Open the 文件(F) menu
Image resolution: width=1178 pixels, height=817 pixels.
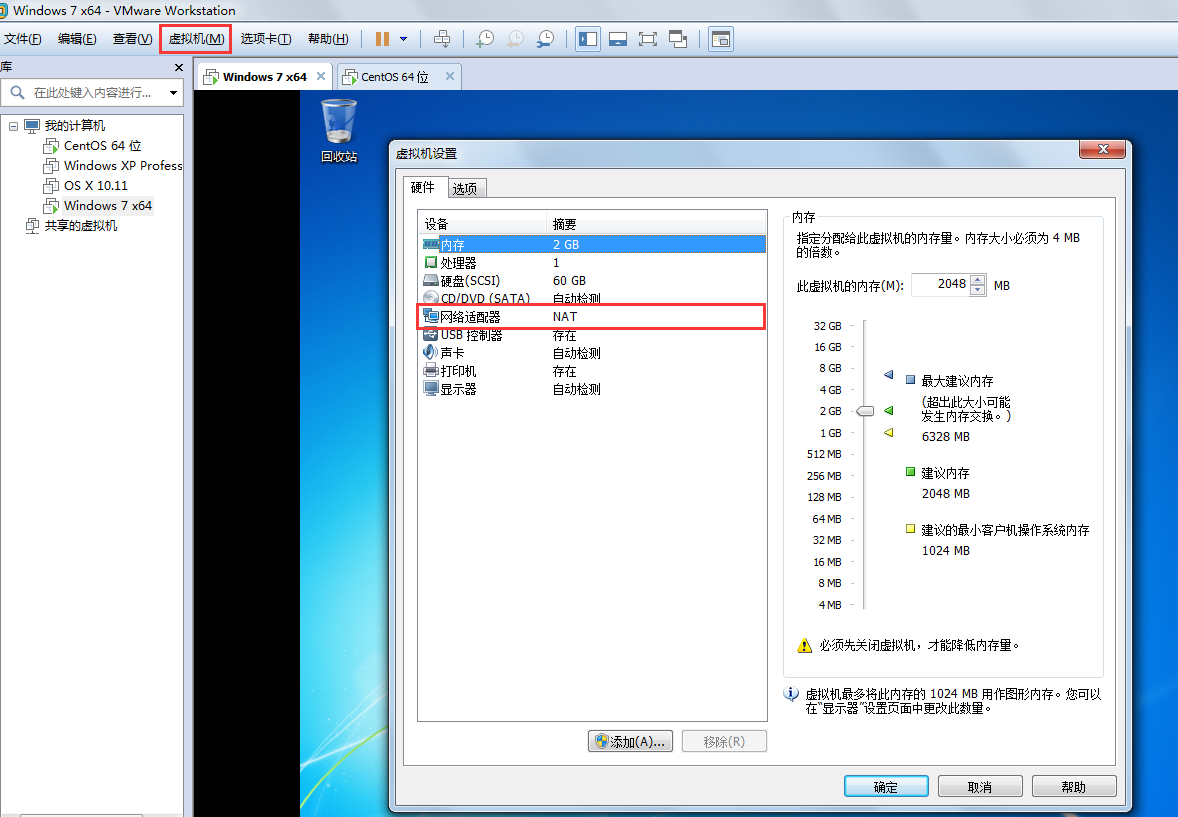pos(23,39)
